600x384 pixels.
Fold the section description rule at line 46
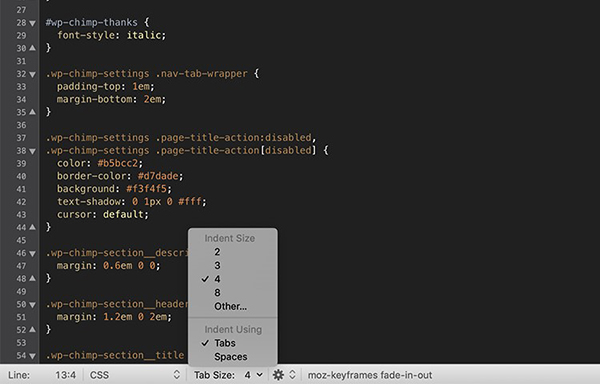[x=33, y=254]
